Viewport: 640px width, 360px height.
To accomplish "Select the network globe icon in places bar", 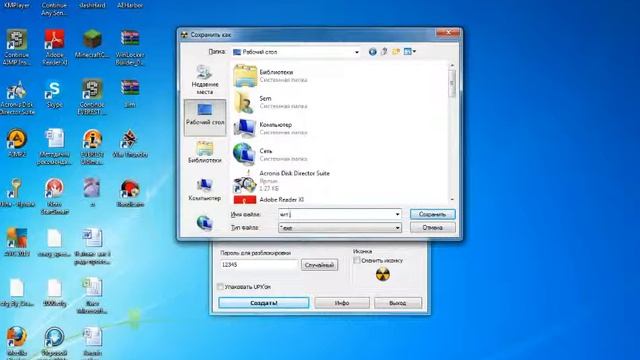I will coord(204,223).
